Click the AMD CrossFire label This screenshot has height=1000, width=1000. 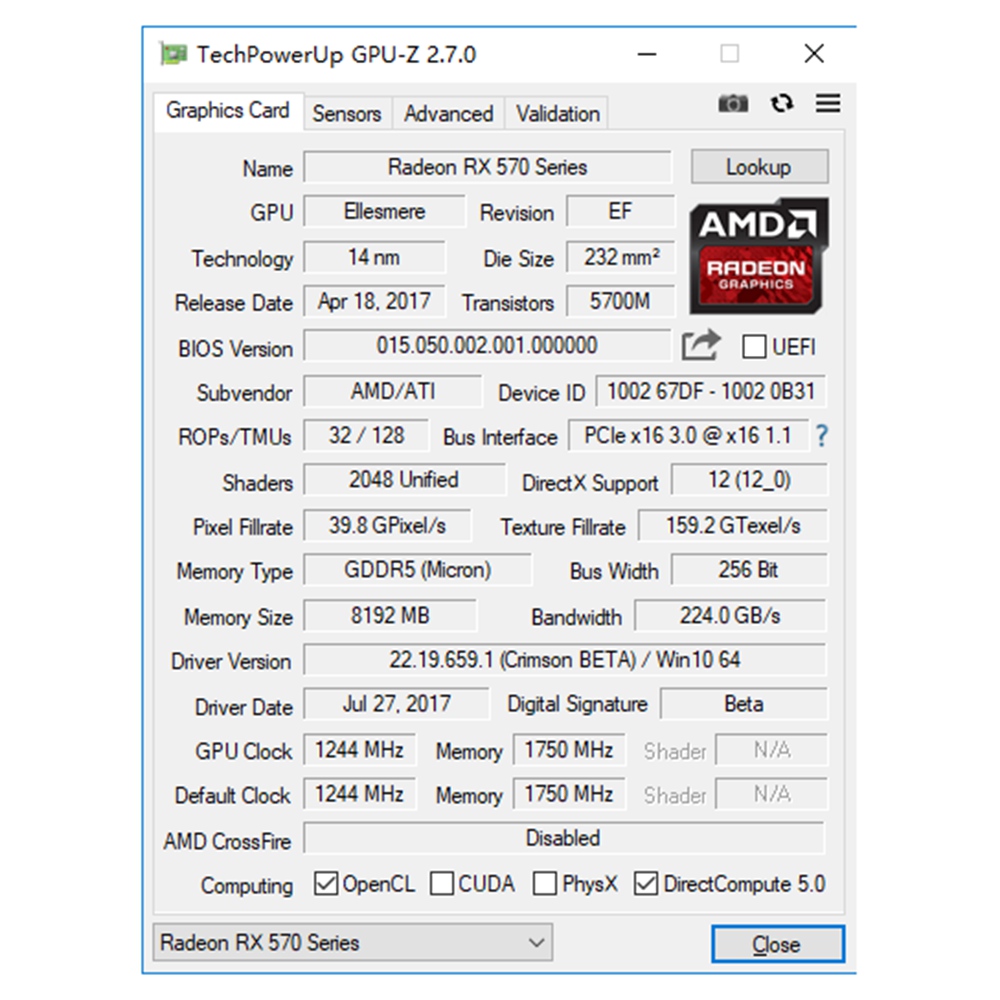(x=227, y=841)
